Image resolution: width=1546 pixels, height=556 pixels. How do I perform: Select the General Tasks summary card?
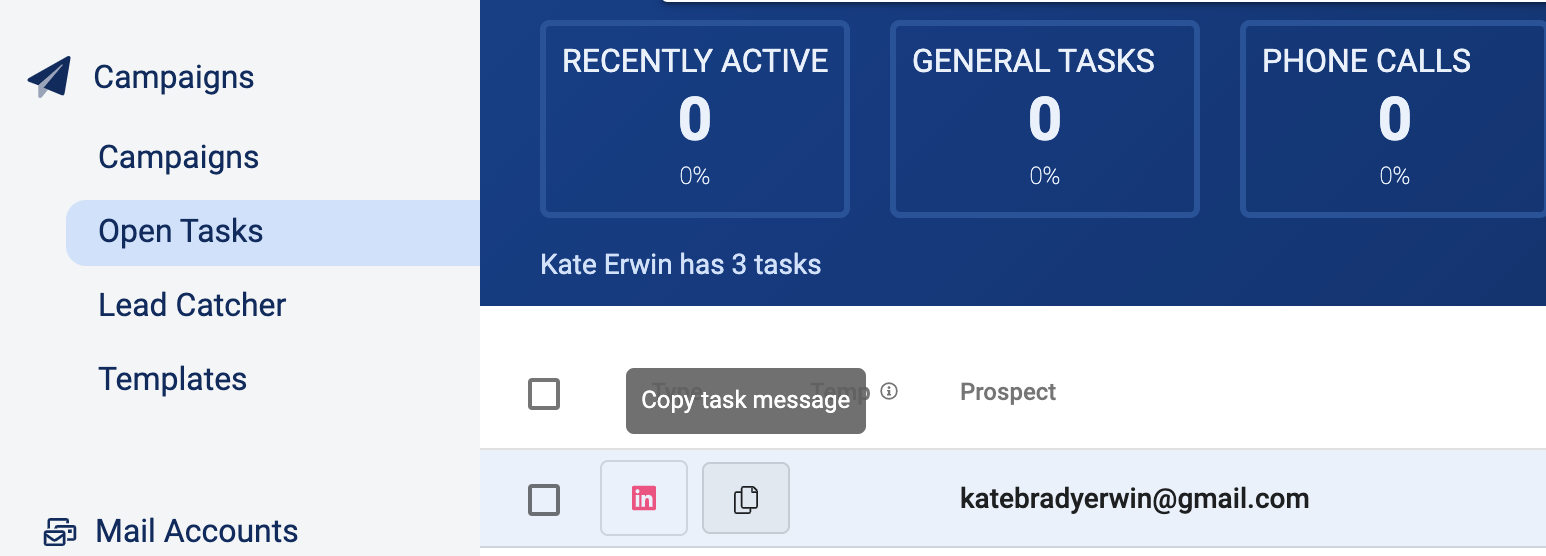coord(1044,119)
